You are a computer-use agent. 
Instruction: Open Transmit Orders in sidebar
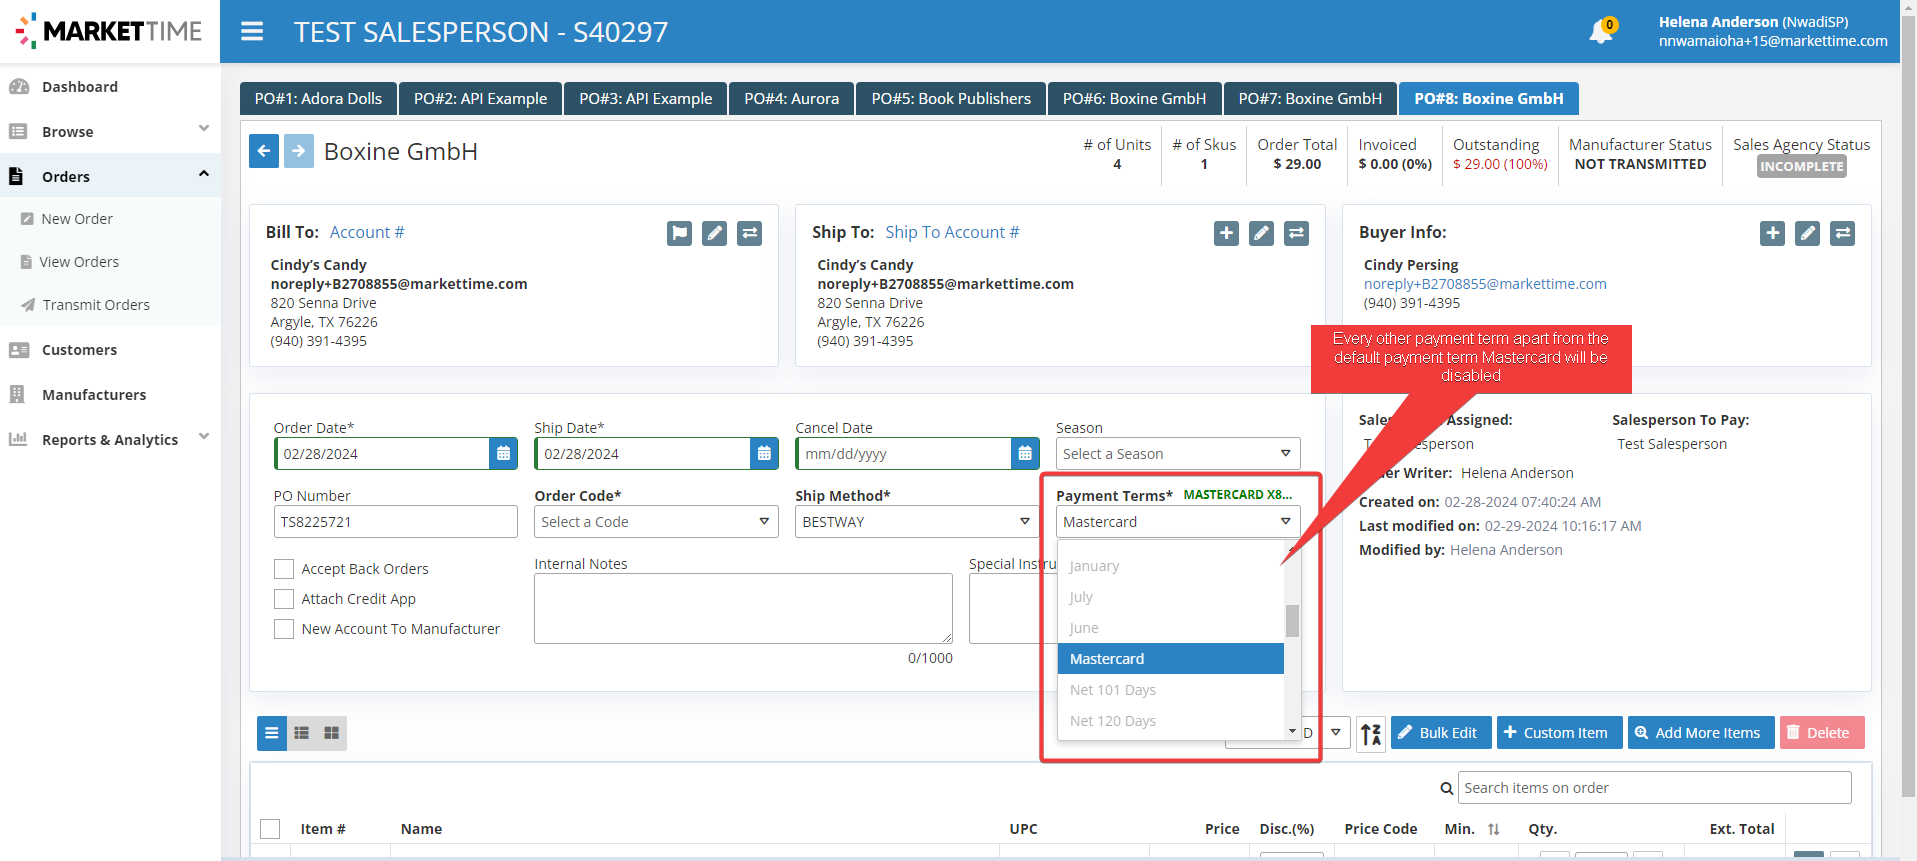[96, 305]
